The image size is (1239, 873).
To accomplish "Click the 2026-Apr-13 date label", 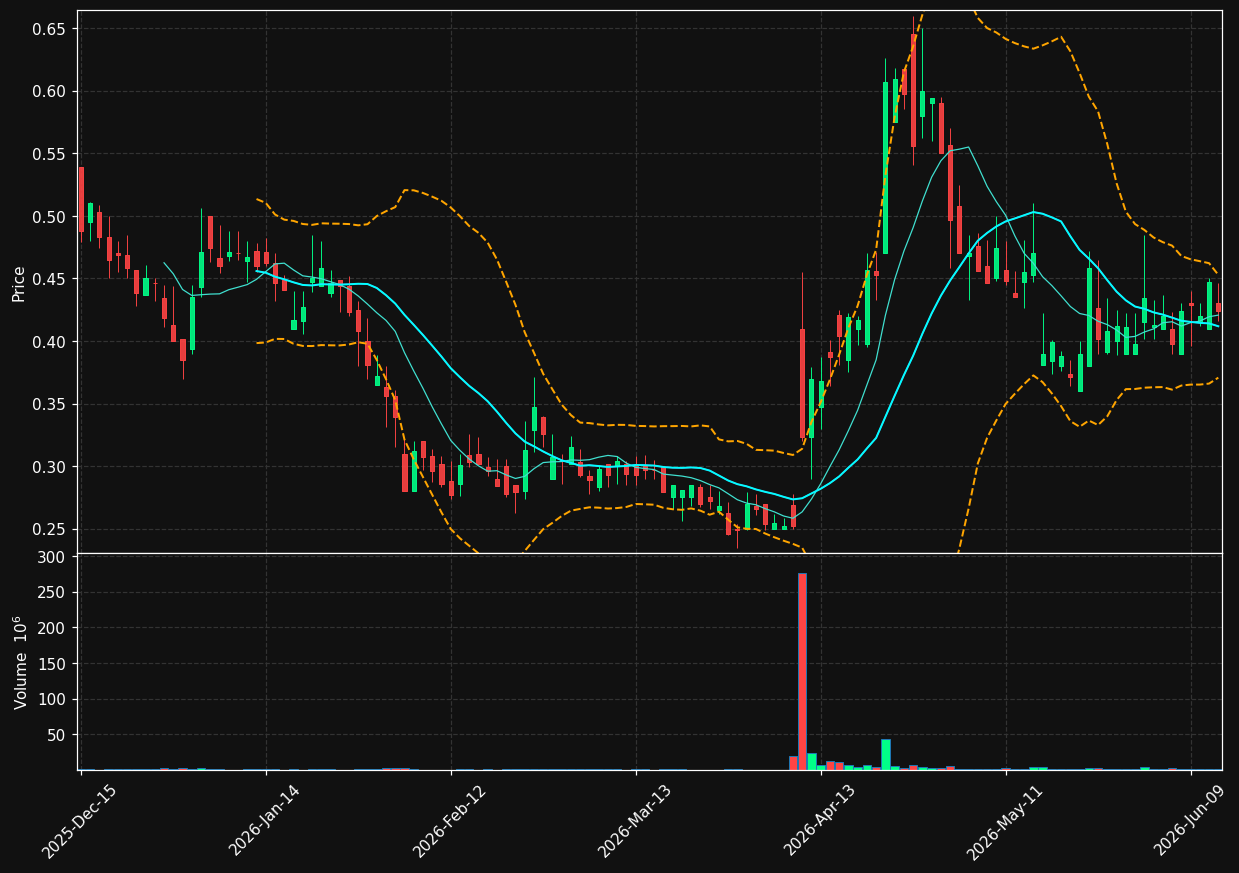I will pos(820,821).
